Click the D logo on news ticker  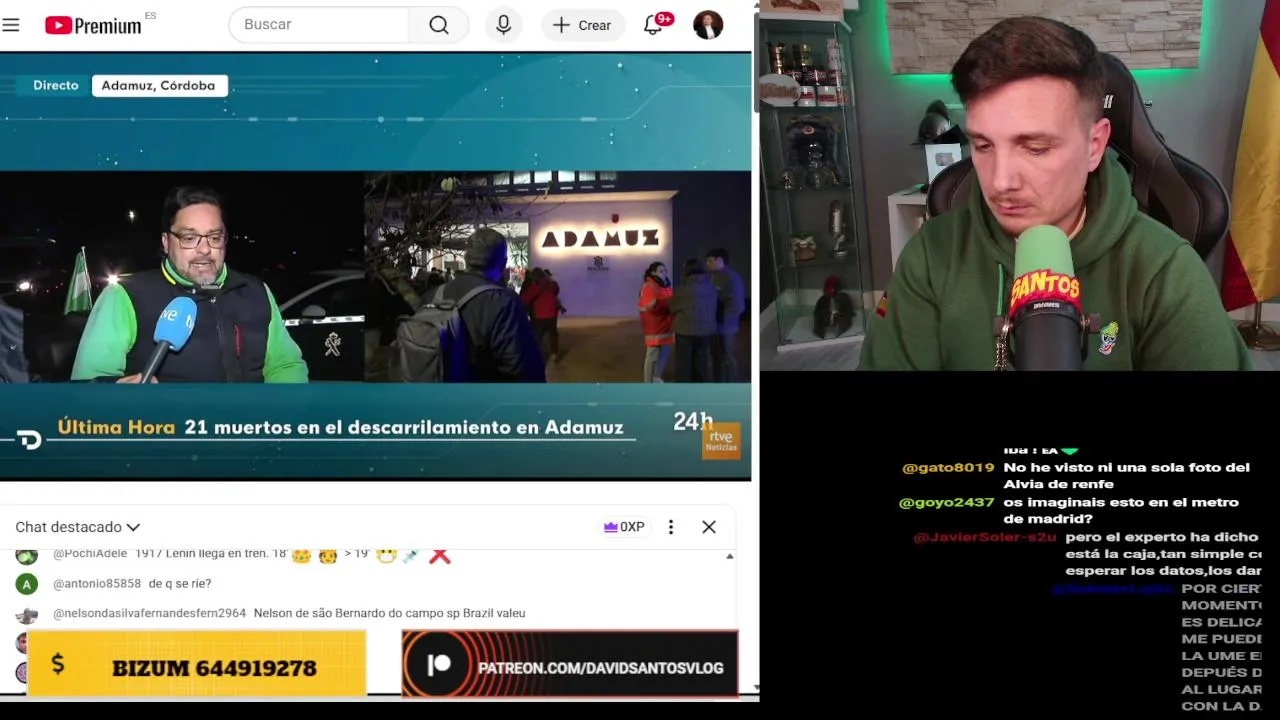(29, 439)
